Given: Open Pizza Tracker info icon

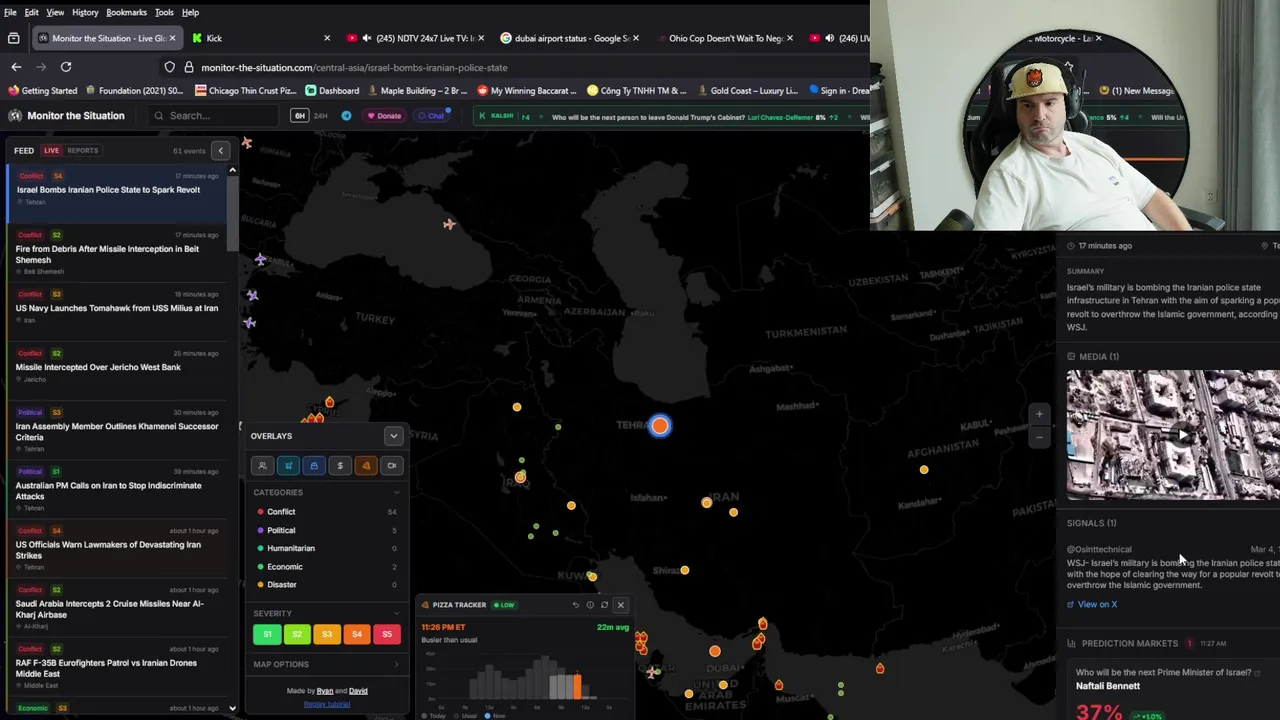Looking at the screenshot, I should click(x=589, y=605).
